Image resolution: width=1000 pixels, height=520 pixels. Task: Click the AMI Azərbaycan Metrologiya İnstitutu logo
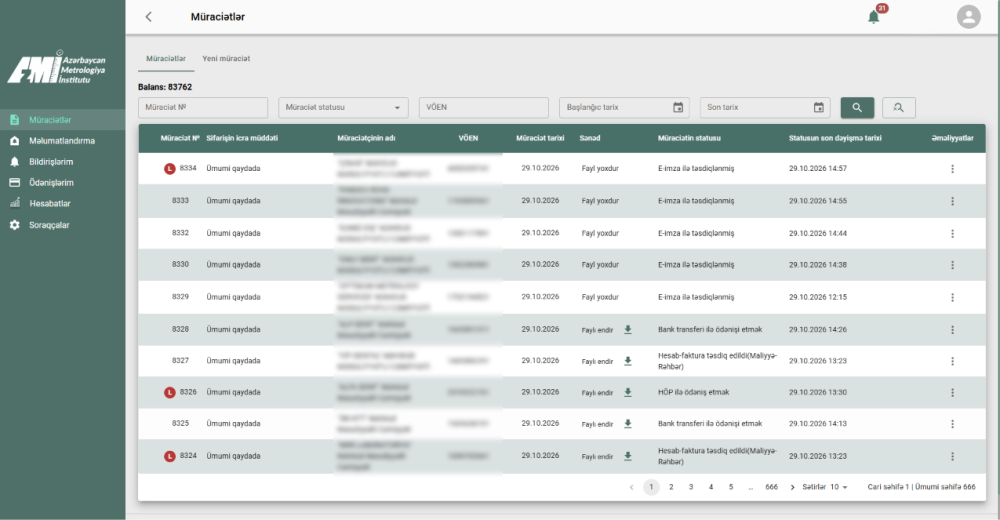click(56, 68)
